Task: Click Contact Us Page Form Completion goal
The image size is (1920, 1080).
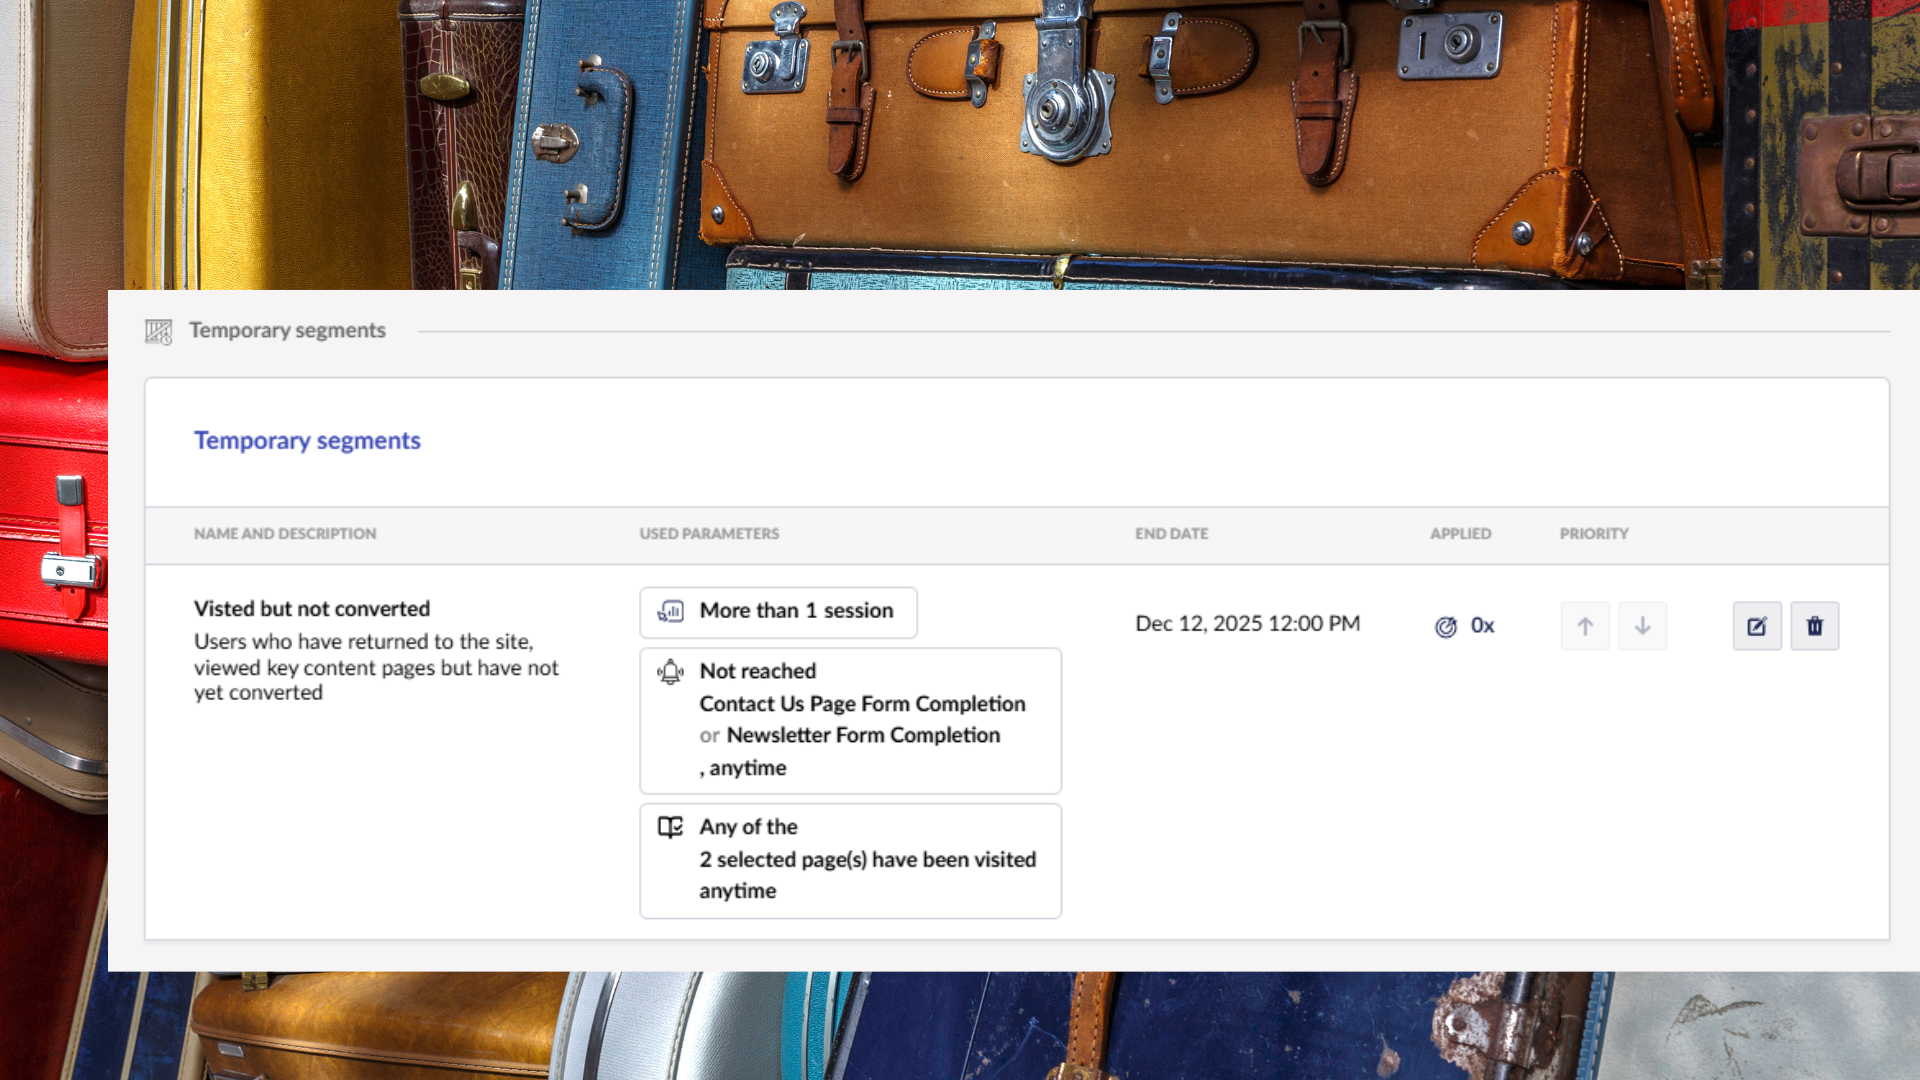Action: 862,704
